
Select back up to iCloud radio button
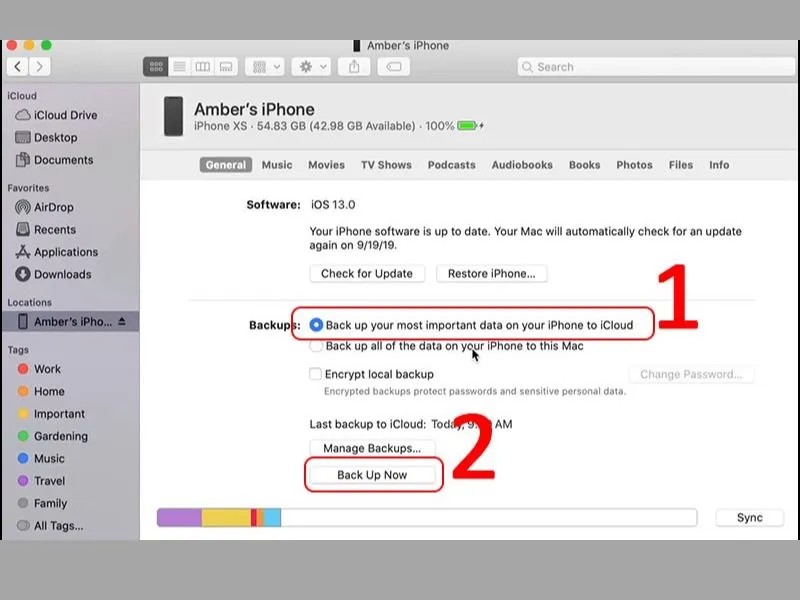316,324
